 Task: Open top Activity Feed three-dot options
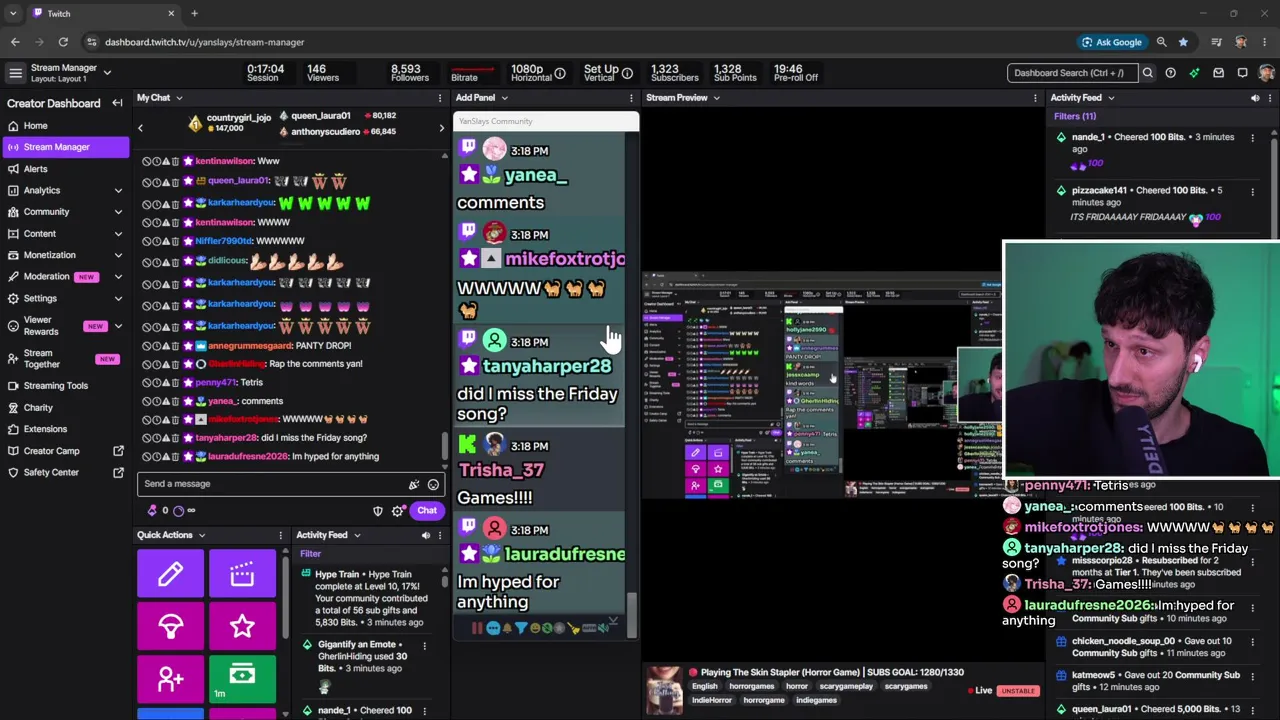click(x=1270, y=98)
